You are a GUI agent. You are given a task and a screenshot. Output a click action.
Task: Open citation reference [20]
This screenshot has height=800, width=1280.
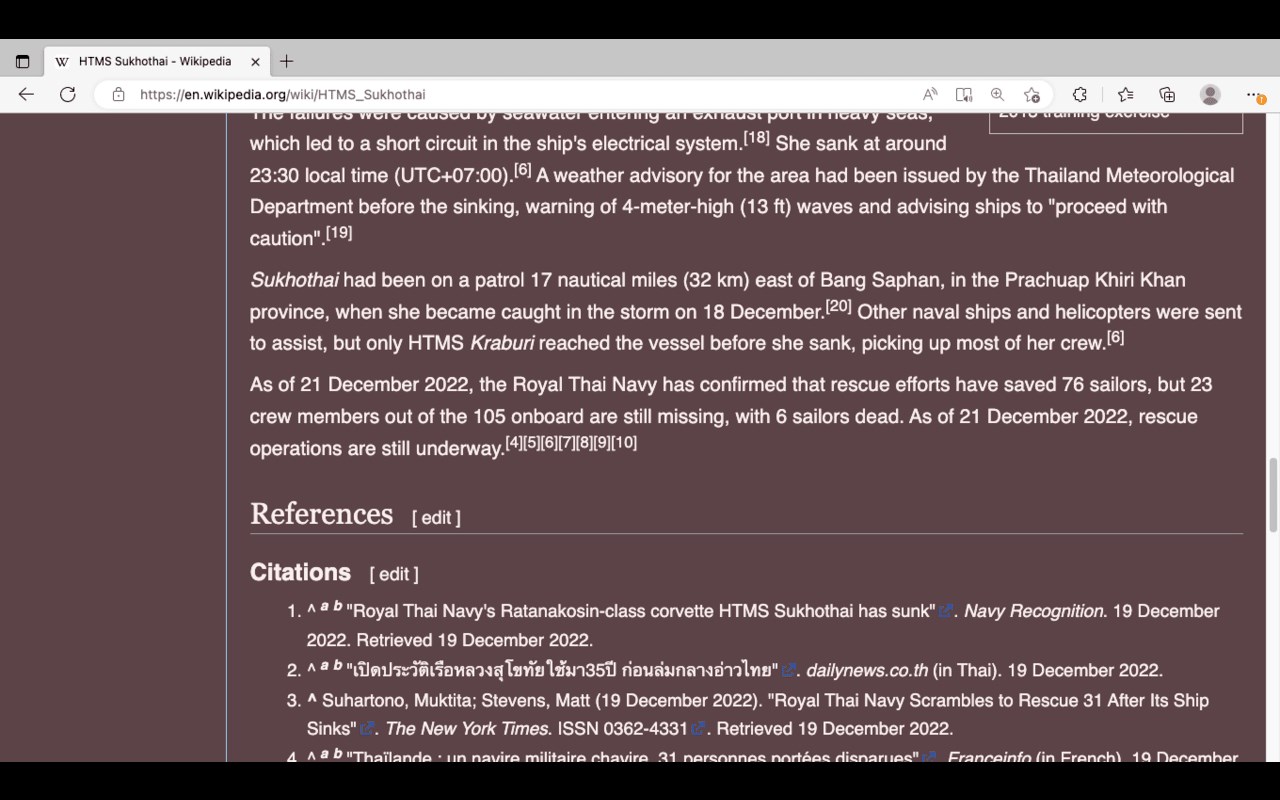(x=838, y=305)
